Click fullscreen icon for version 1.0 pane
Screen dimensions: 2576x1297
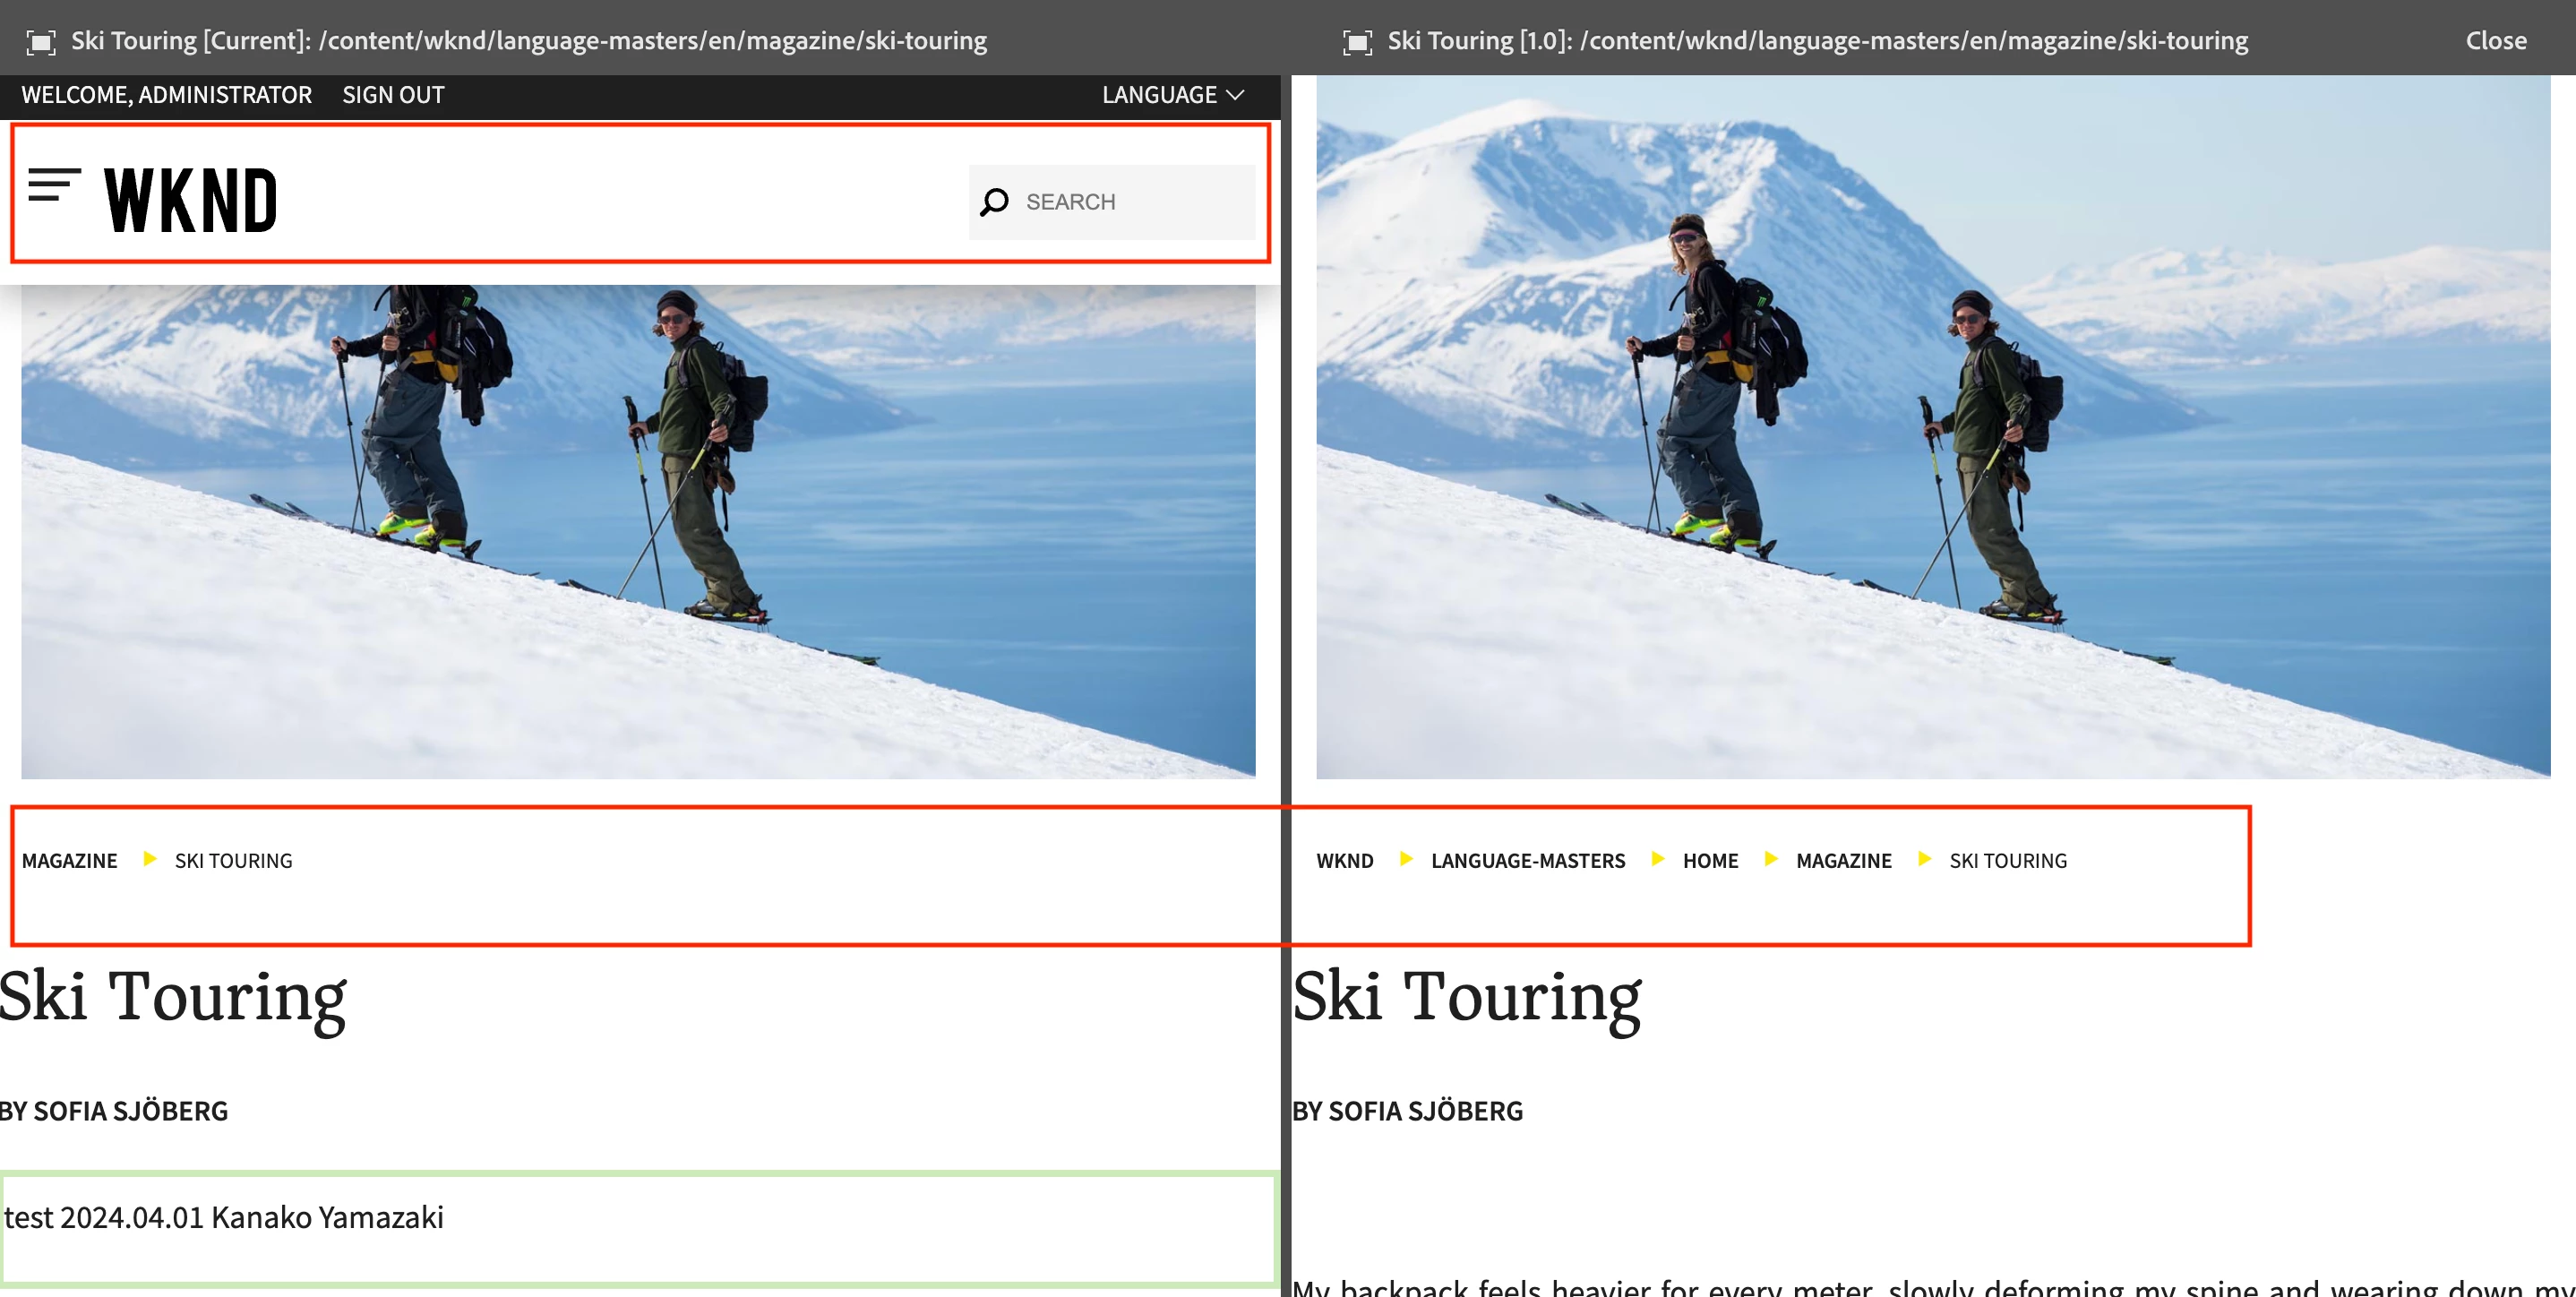pyautogui.click(x=1357, y=41)
